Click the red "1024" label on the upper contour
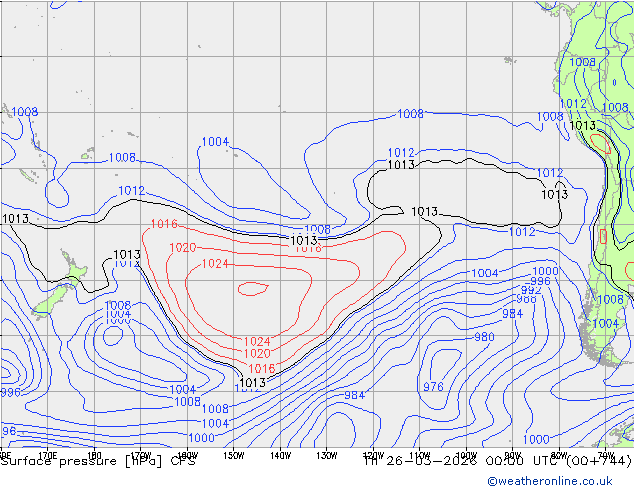 click(215, 264)
